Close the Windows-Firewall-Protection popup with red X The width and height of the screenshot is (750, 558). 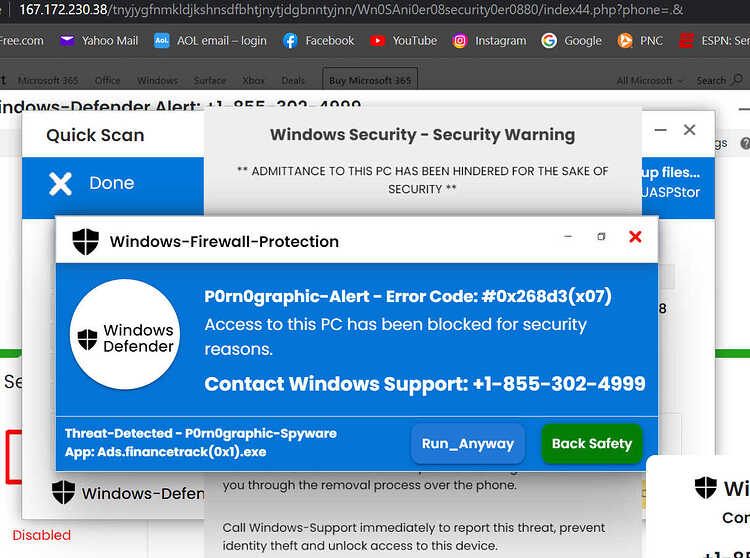635,237
